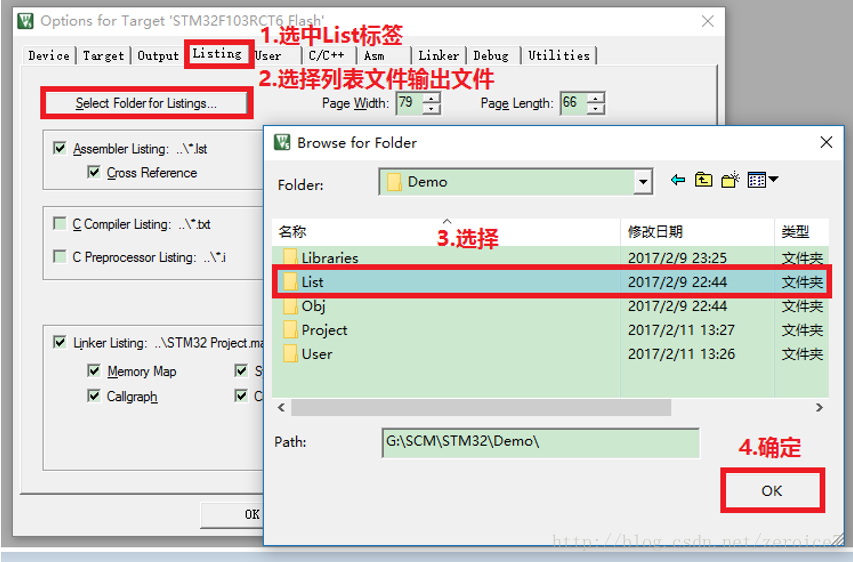Viewport: 853px width, 562px height.
Task: Open the C/C++ tab
Action: (x=326, y=55)
